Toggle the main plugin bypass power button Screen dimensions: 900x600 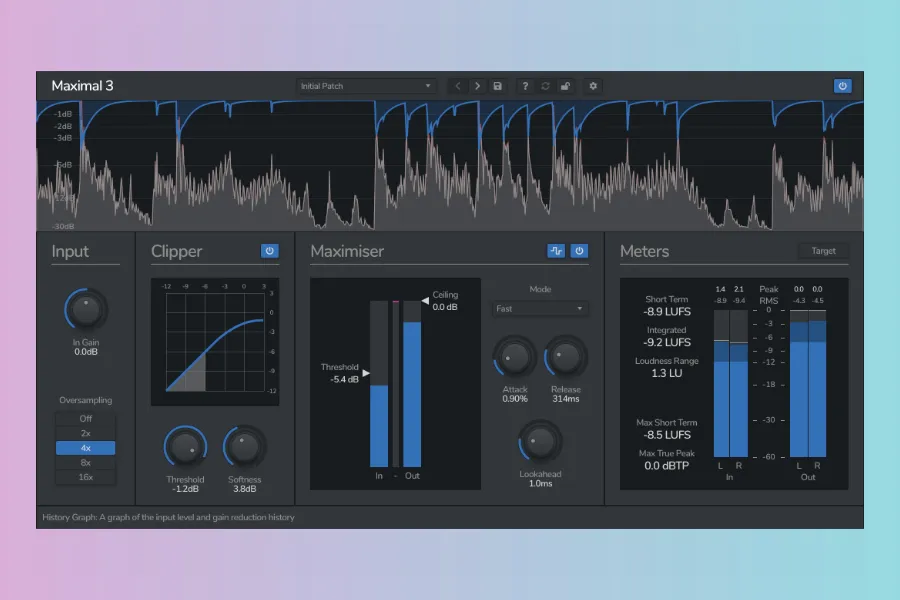click(842, 86)
